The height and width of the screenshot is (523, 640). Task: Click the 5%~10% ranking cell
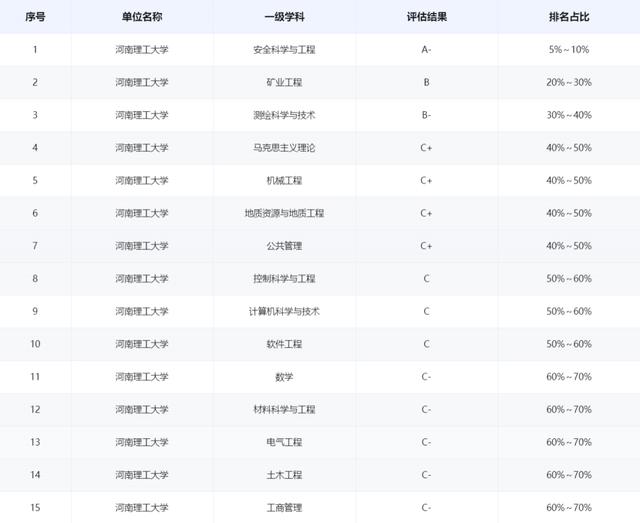pos(569,49)
